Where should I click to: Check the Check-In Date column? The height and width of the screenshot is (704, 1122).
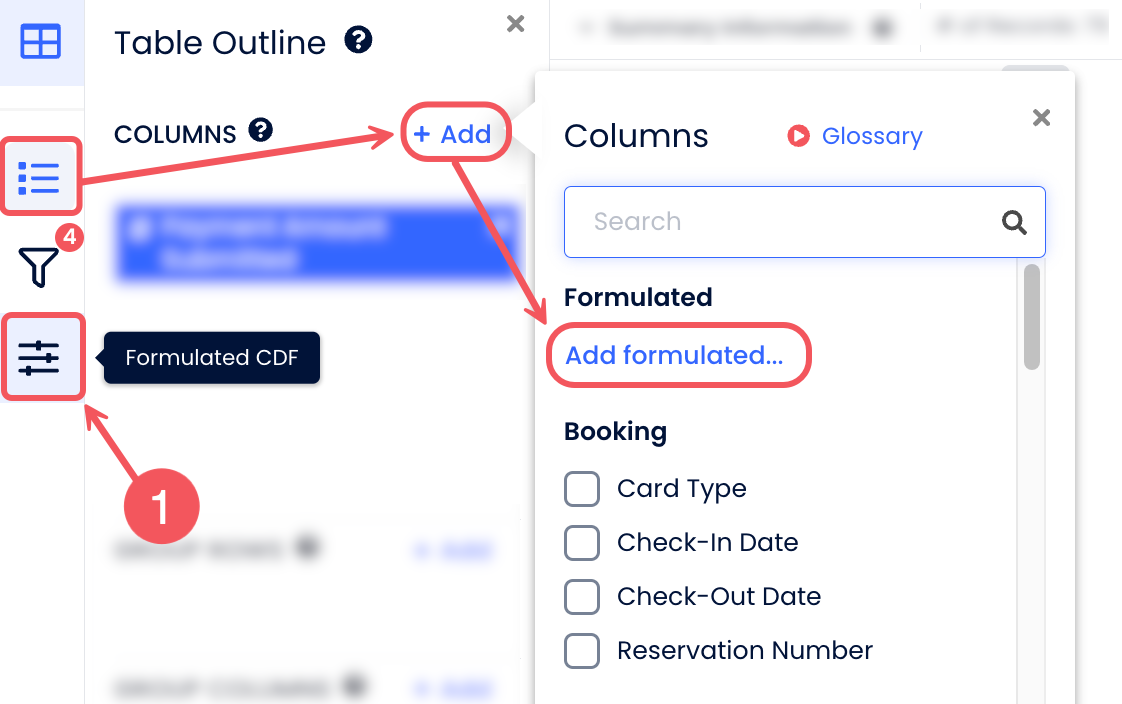(x=582, y=543)
